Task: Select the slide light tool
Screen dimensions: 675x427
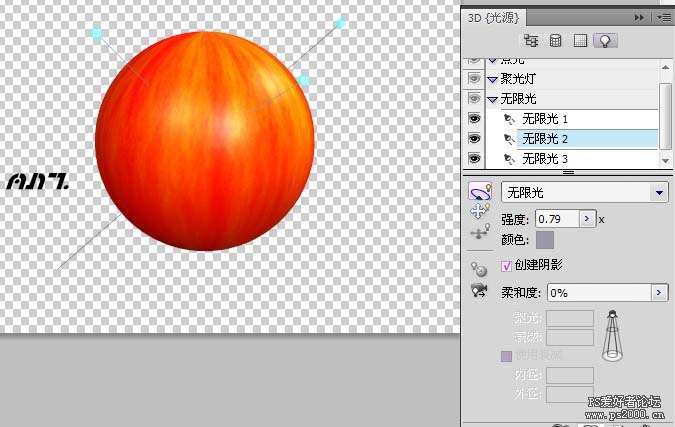Action: tap(480, 232)
